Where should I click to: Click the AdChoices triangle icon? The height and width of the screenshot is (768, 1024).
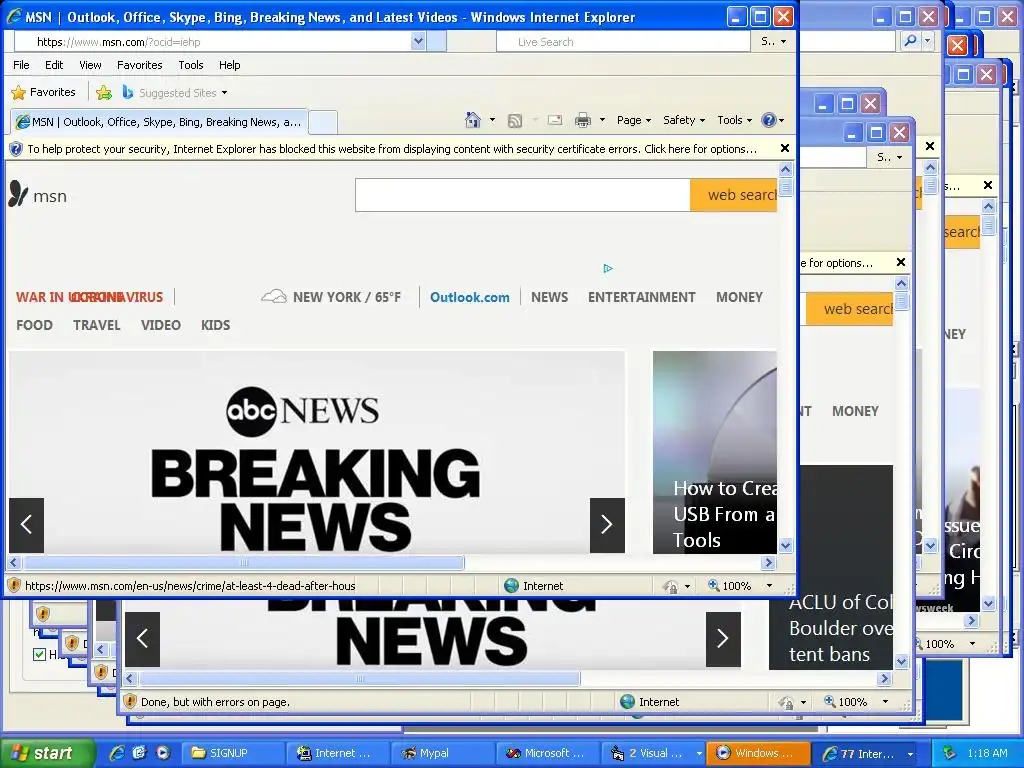click(x=608, y=268)
